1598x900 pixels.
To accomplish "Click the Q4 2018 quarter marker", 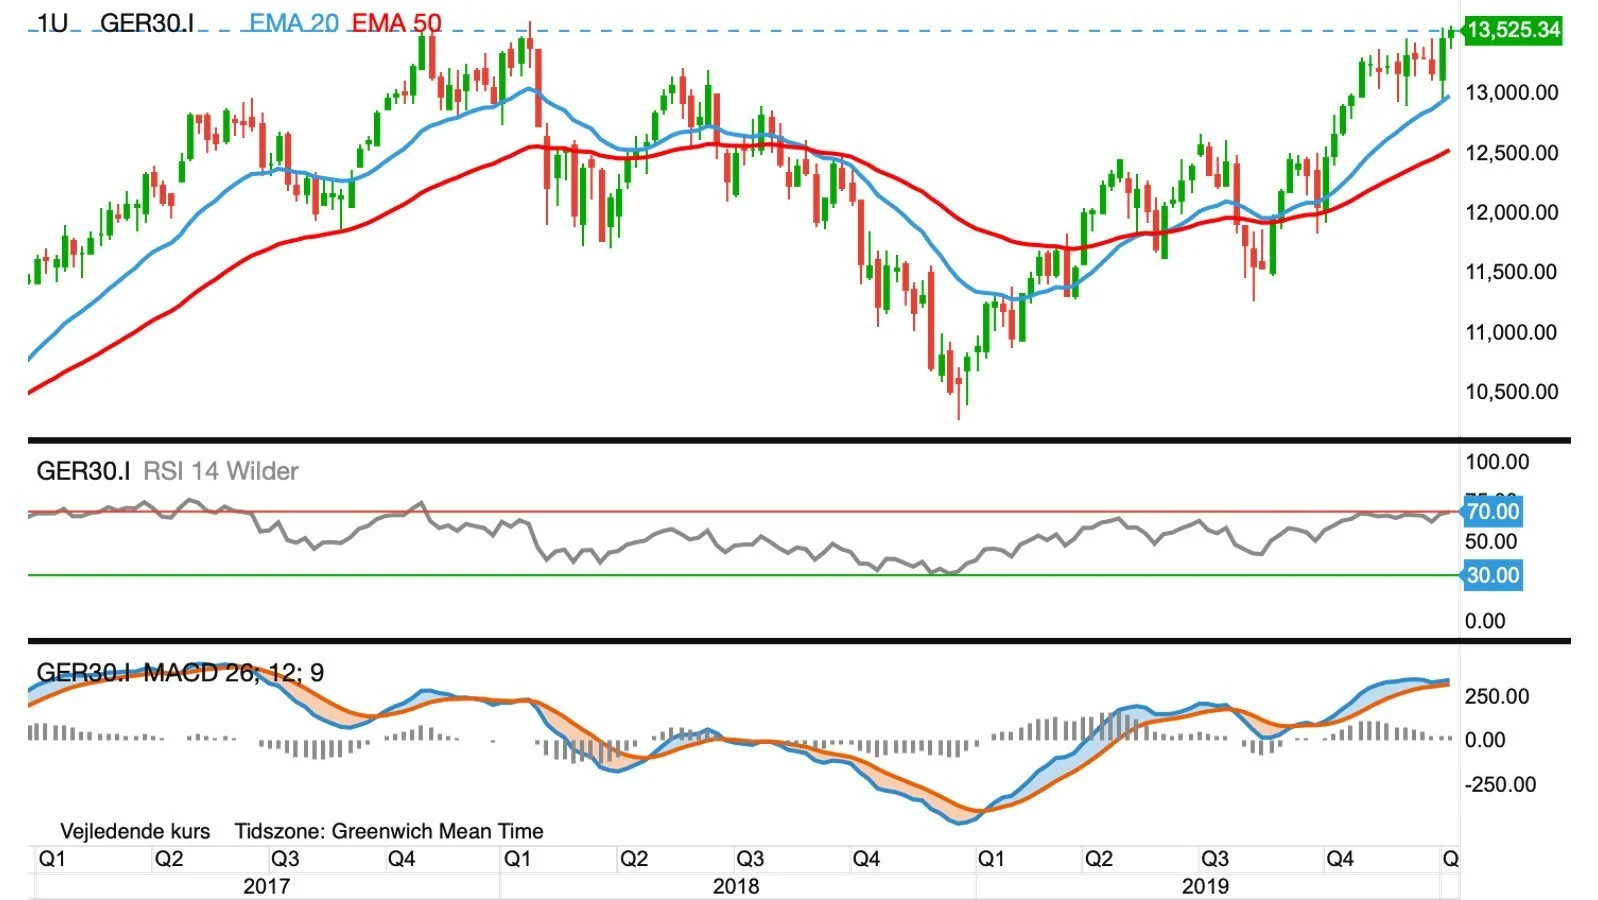I will [866, 859].
